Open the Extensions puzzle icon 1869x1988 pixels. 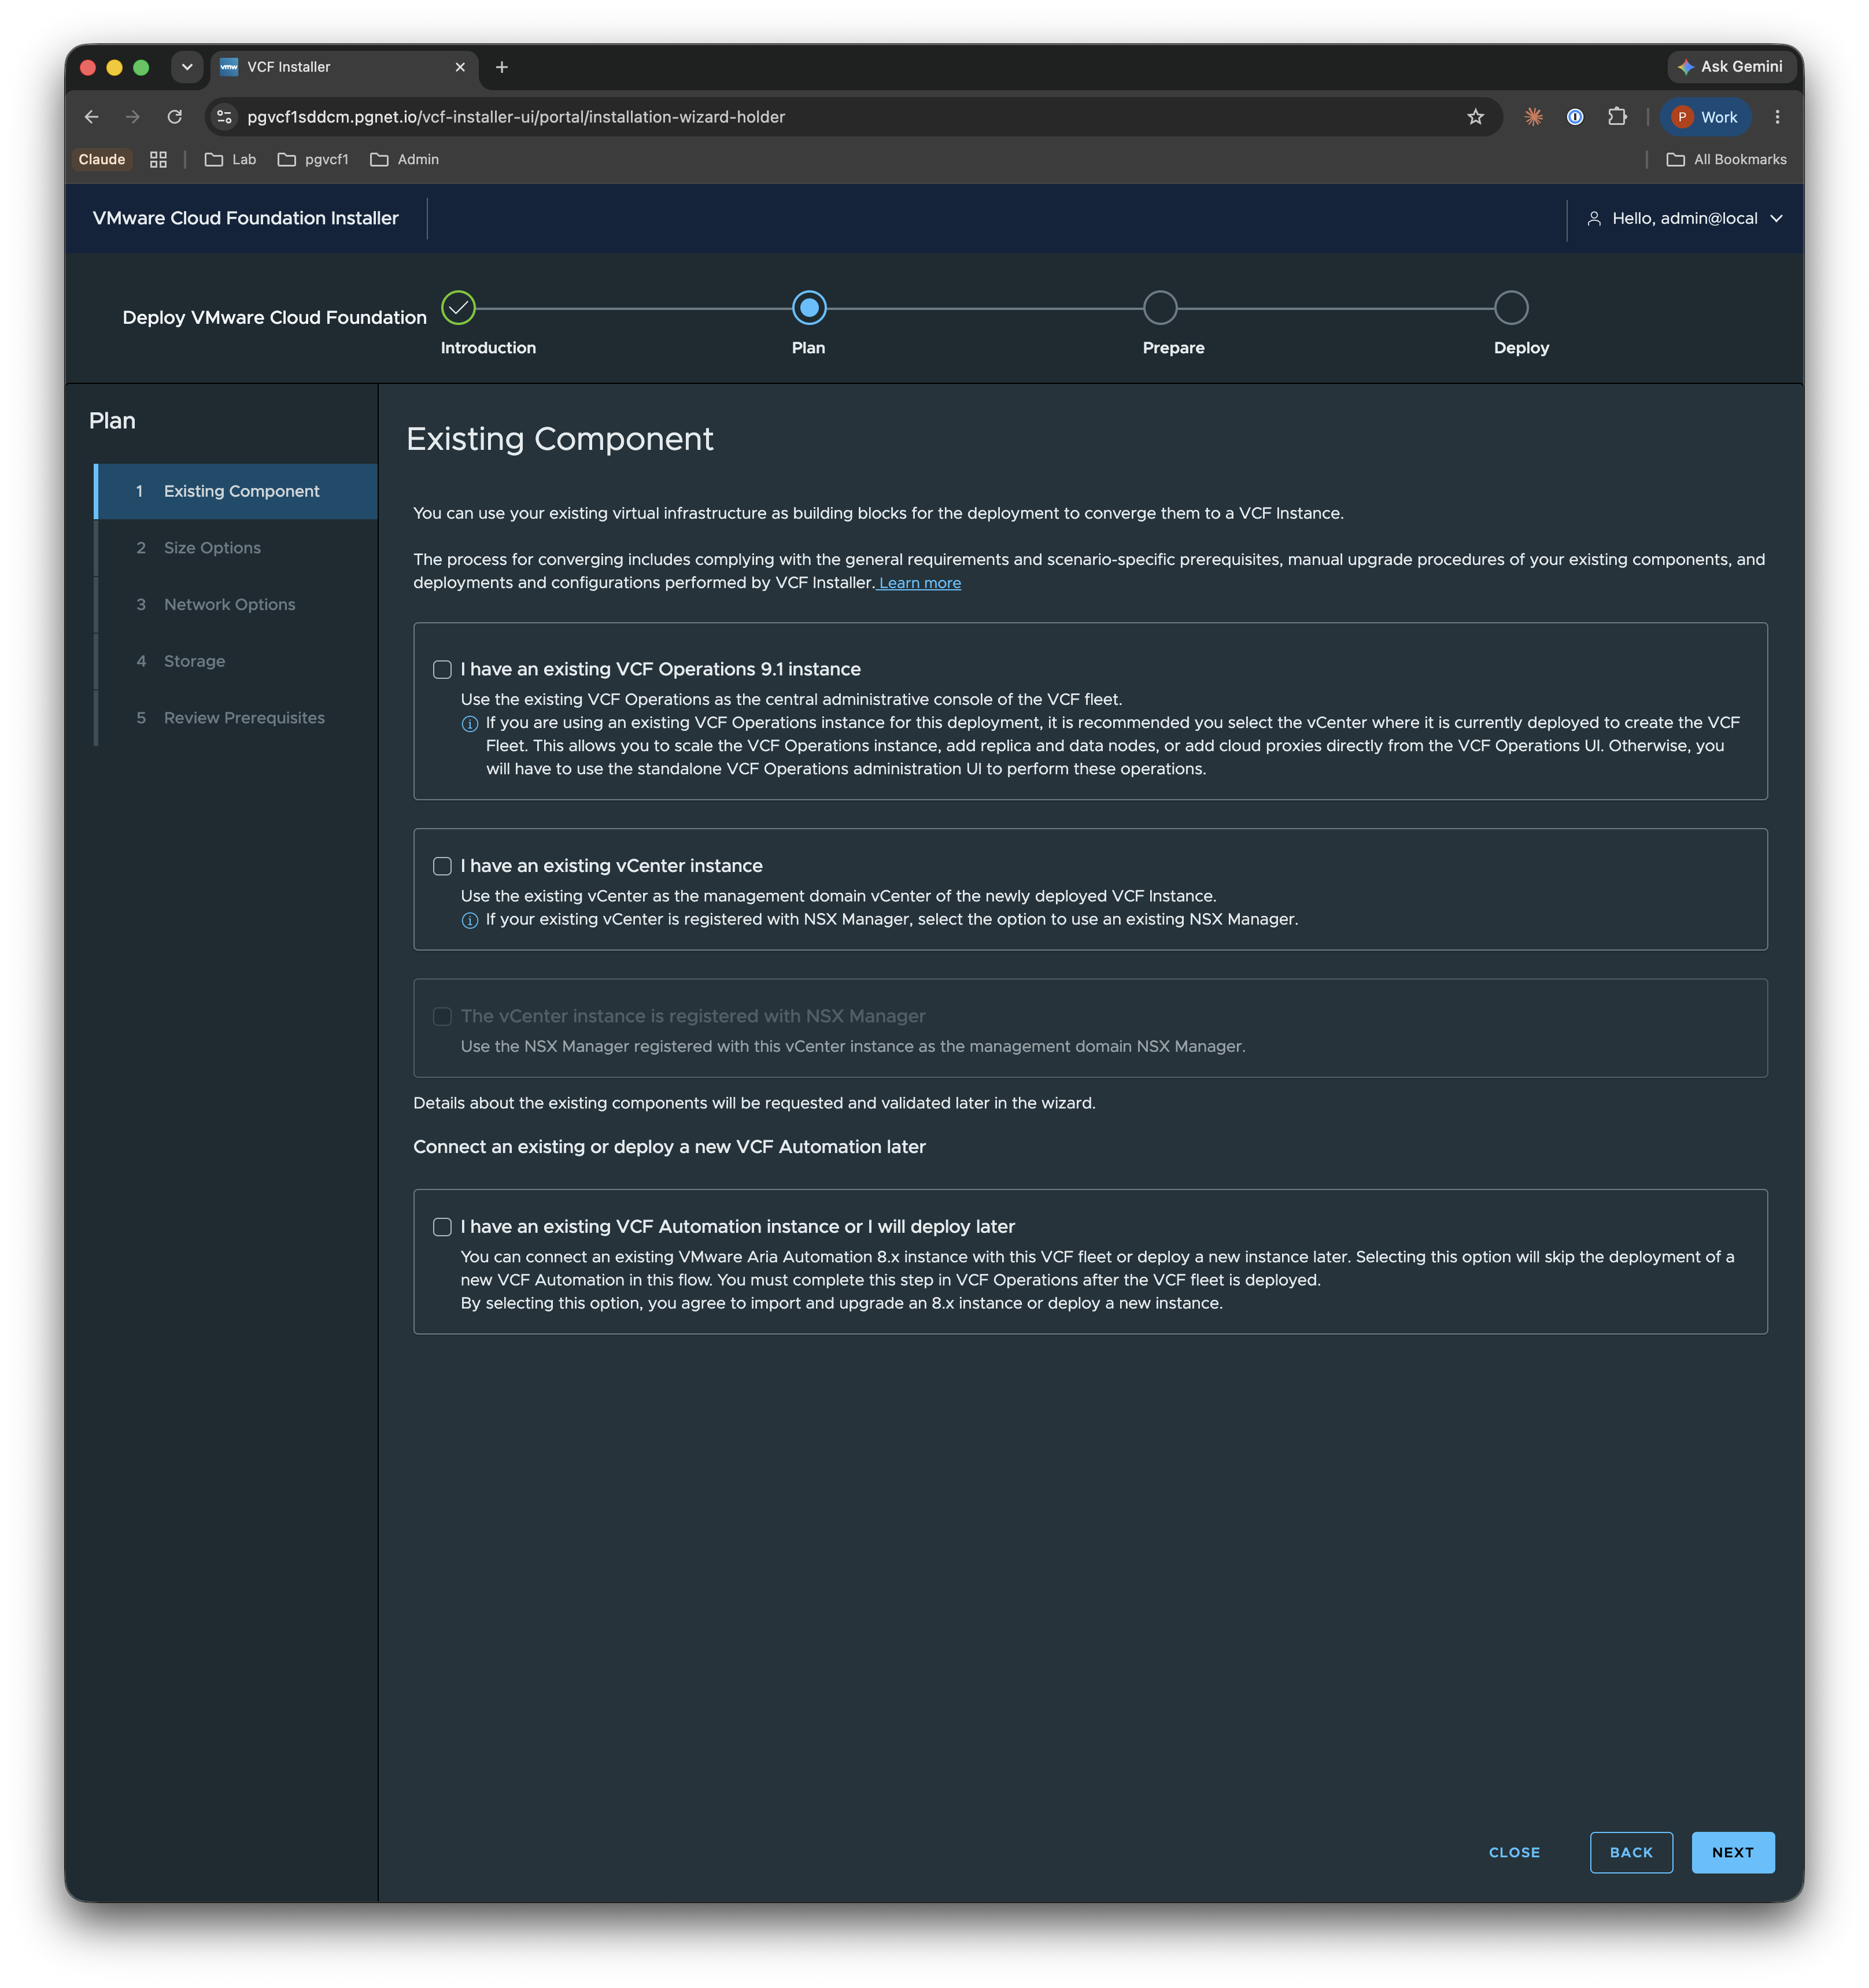pos(1617,117)
